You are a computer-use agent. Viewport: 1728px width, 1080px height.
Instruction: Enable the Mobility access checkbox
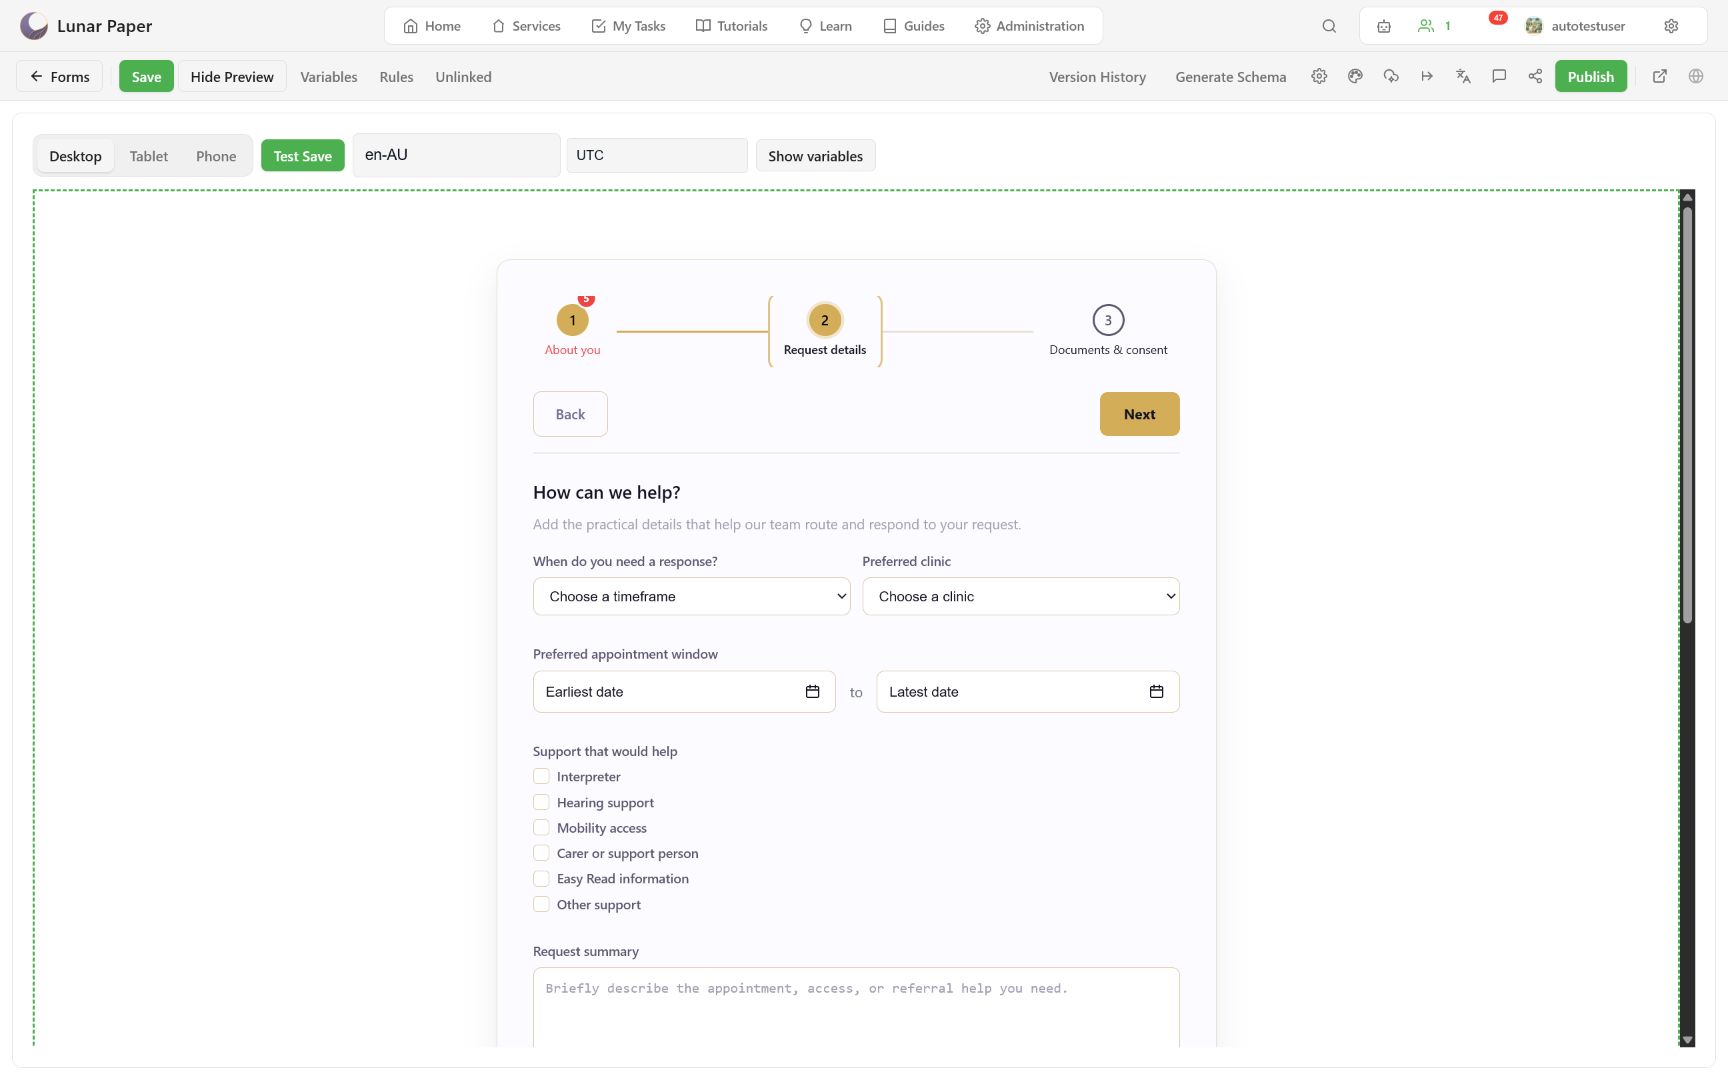[x=541, y=827]
